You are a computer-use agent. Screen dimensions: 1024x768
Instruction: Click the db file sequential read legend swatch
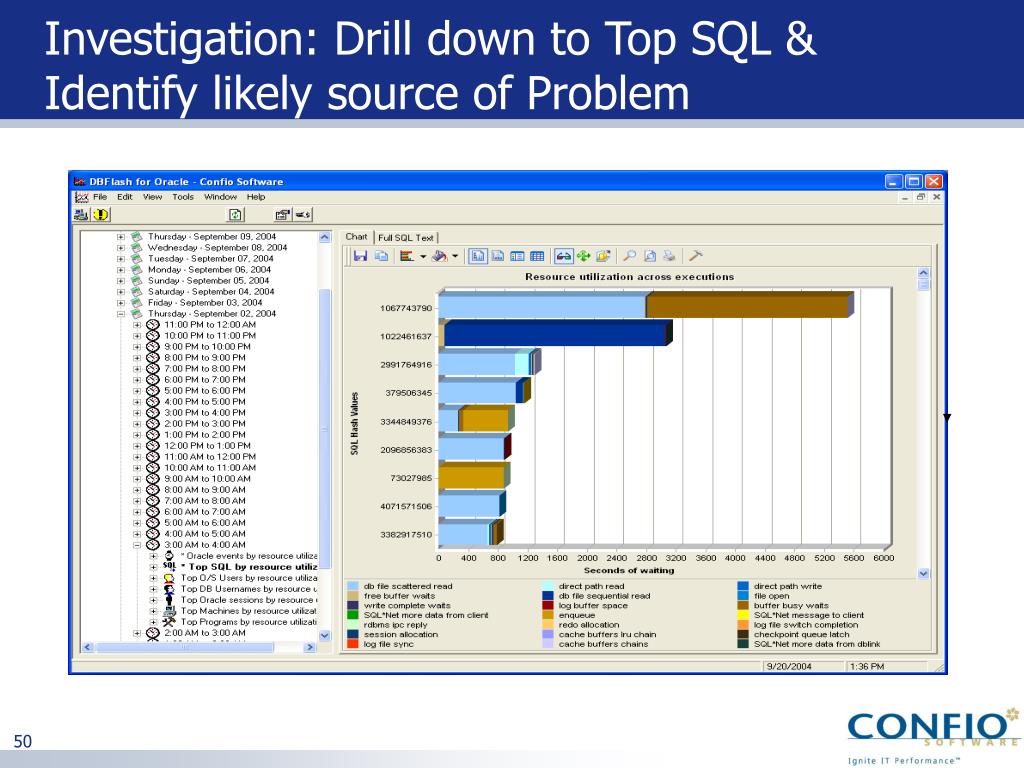(x=548, y=596)
